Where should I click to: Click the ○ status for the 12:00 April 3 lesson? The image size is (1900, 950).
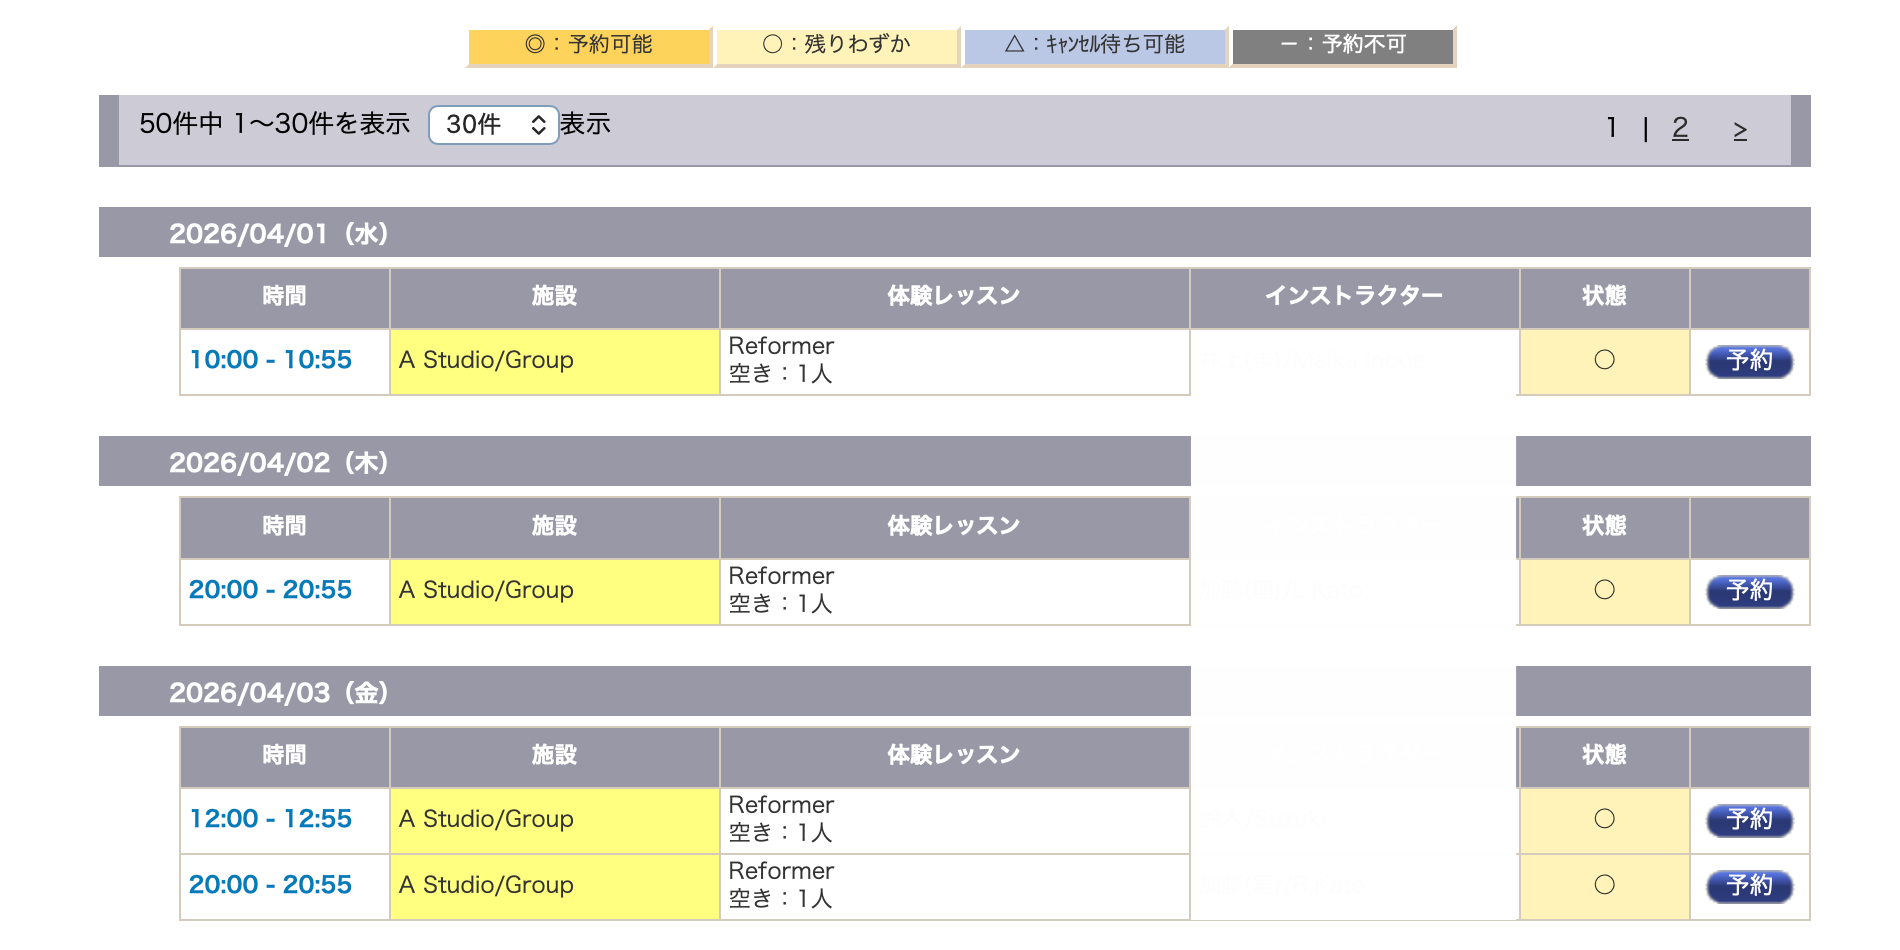tap(1603, 819)
